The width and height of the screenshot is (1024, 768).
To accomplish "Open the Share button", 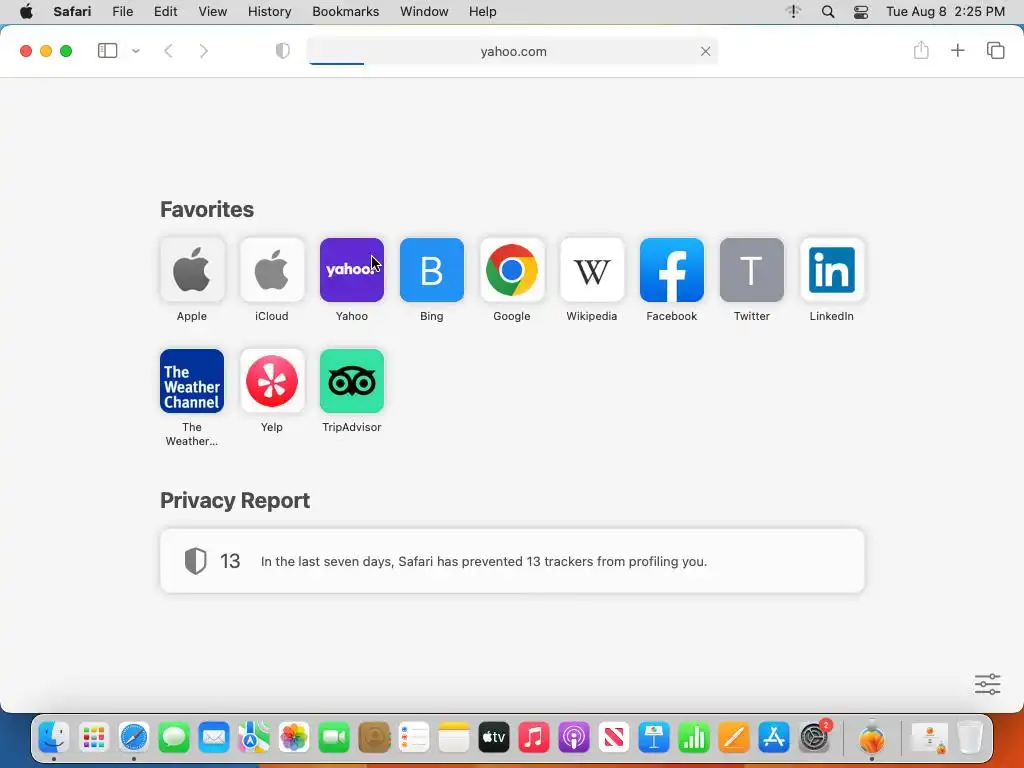I will click(x=921, y=50).
